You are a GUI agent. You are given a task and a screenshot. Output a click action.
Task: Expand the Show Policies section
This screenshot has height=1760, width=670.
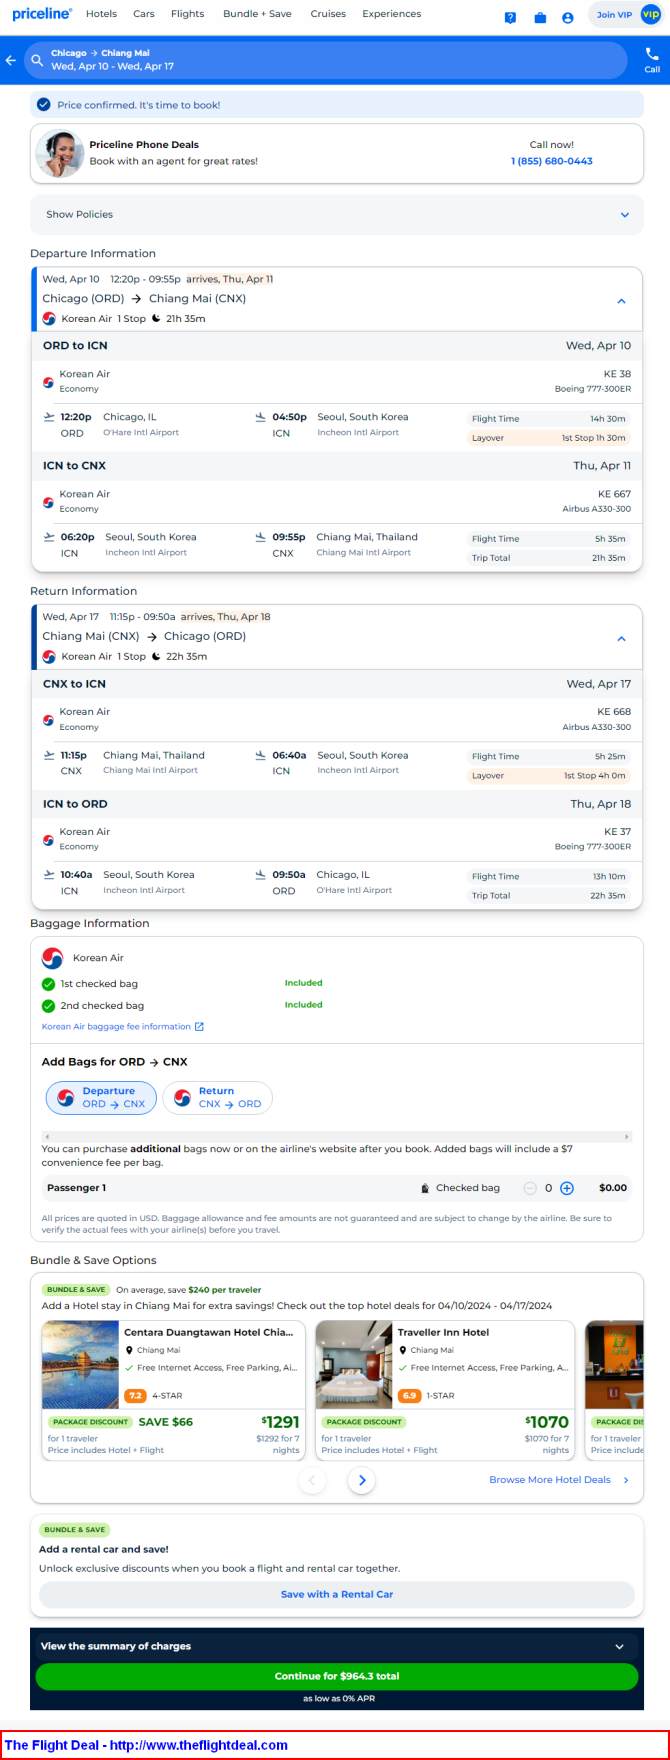(x=337, y=214)
